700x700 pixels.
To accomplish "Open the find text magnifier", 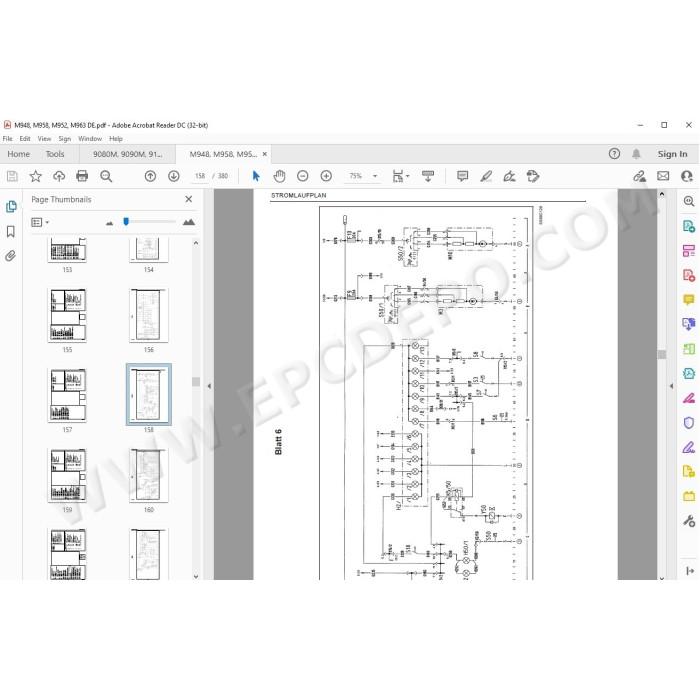I will click(x=106, y=176).
